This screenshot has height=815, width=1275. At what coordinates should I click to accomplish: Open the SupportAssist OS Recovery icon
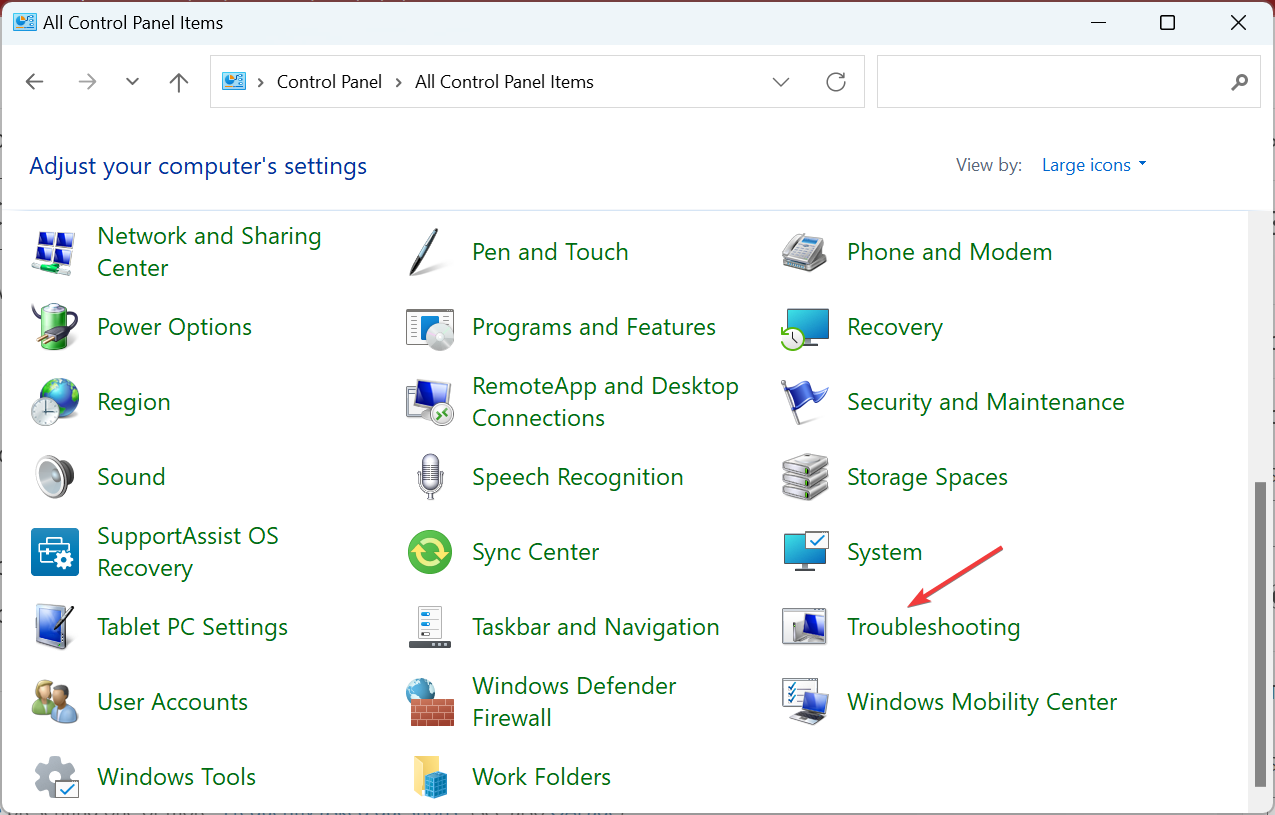tap(55, 552)
